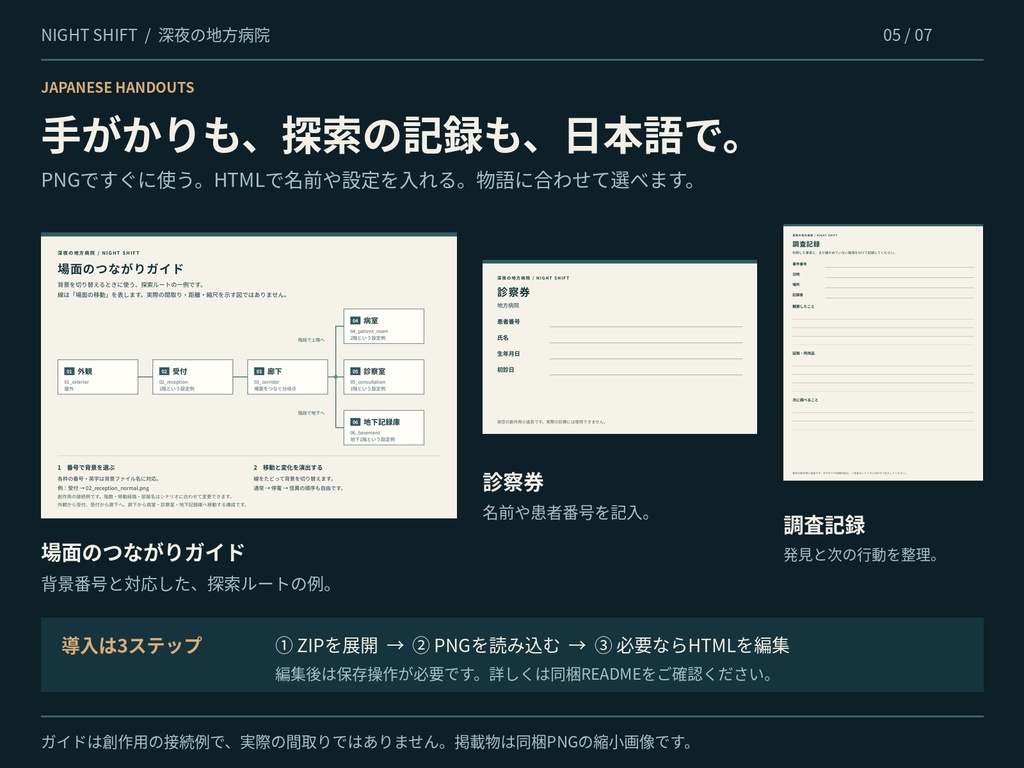This screenshot has height=768, width=1024.
Task: Click the guide section 2 移動と変化を演出する
Action: (x=288, y=468)
